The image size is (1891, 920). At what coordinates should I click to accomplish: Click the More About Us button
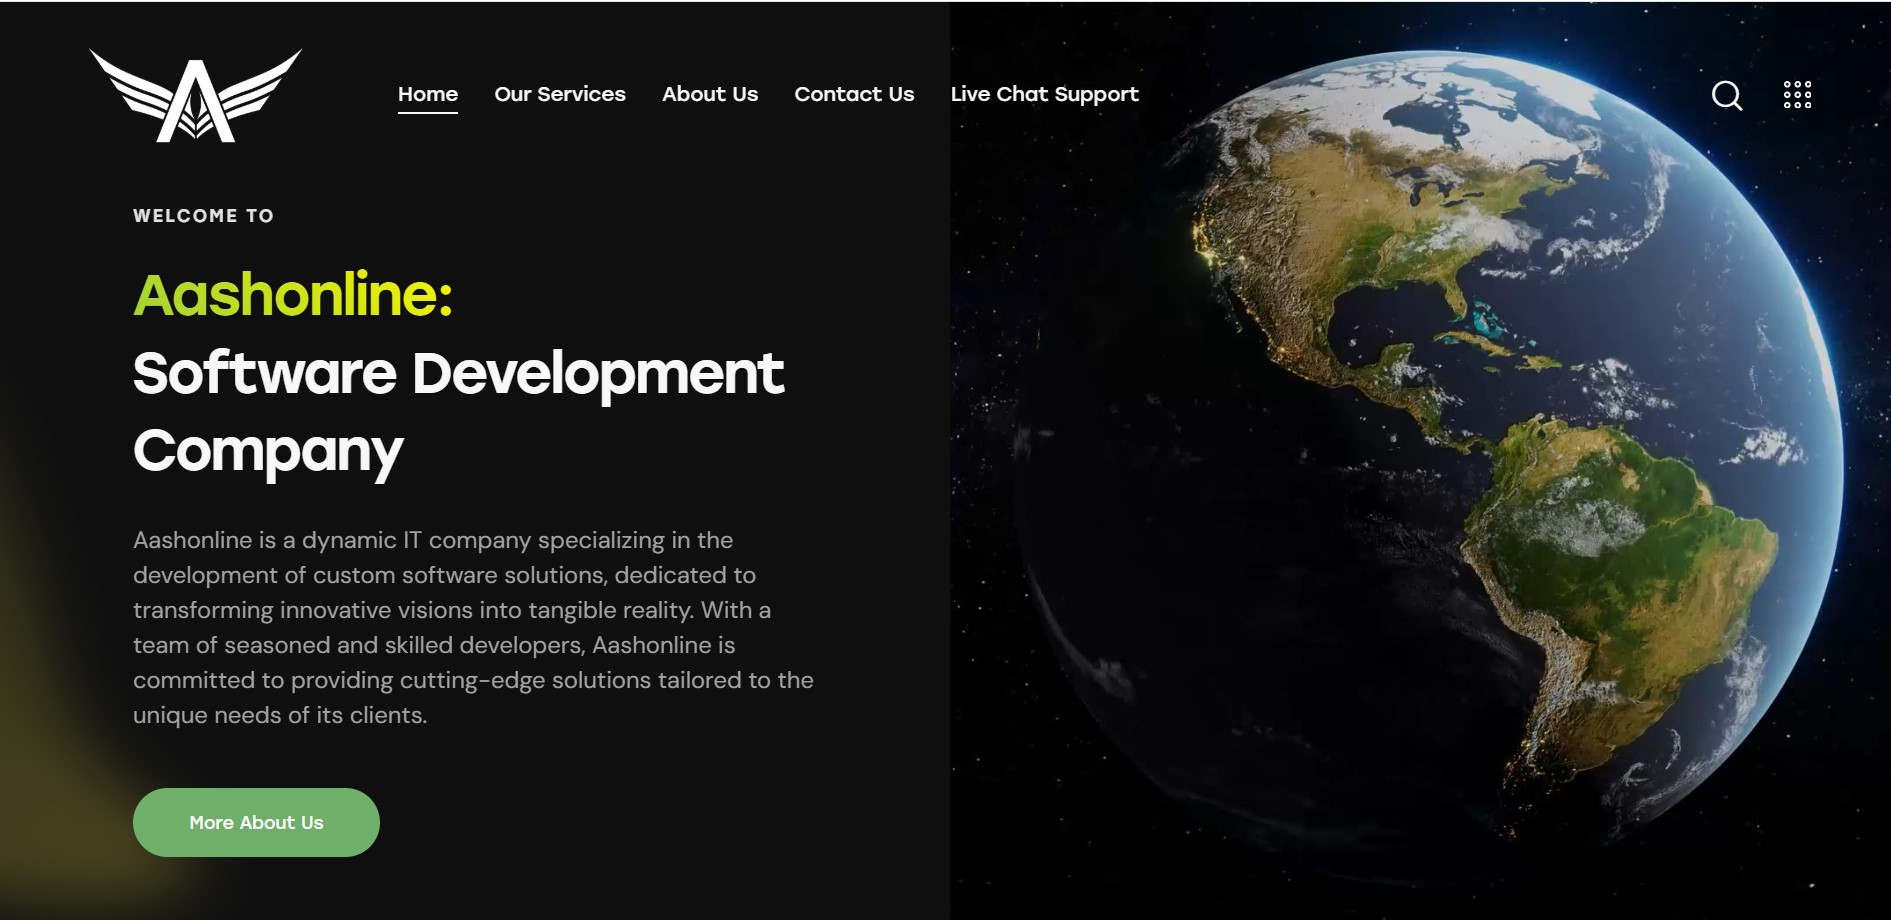click(x=256, y=822)
